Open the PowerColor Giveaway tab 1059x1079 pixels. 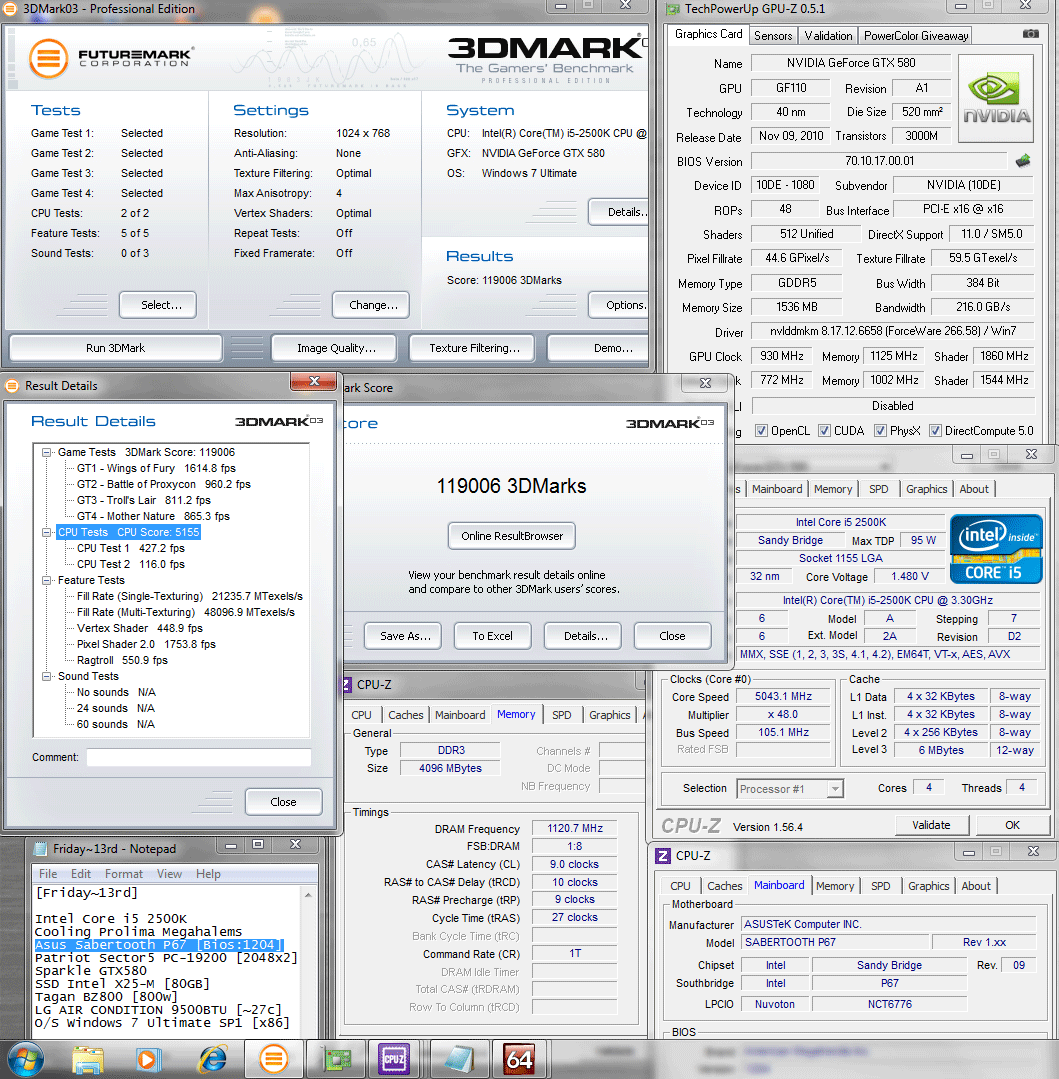916,36
